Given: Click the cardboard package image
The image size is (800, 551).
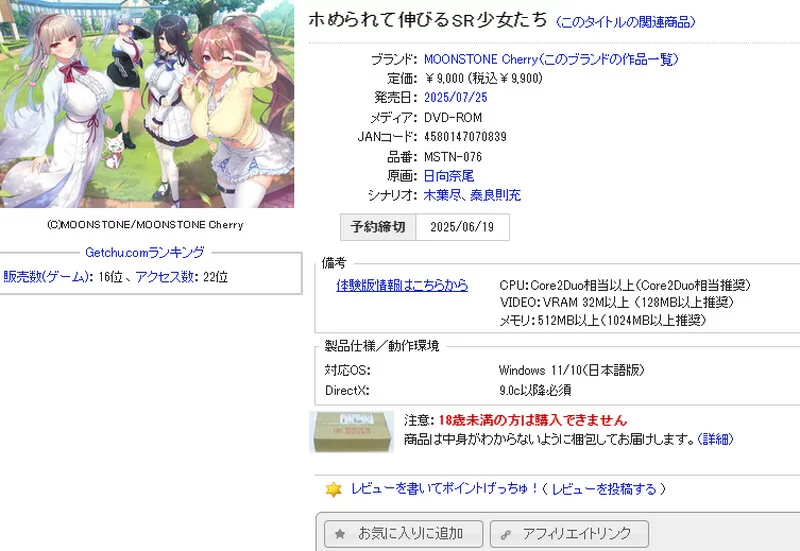Looking at the screenshot, I should [352, 432].
